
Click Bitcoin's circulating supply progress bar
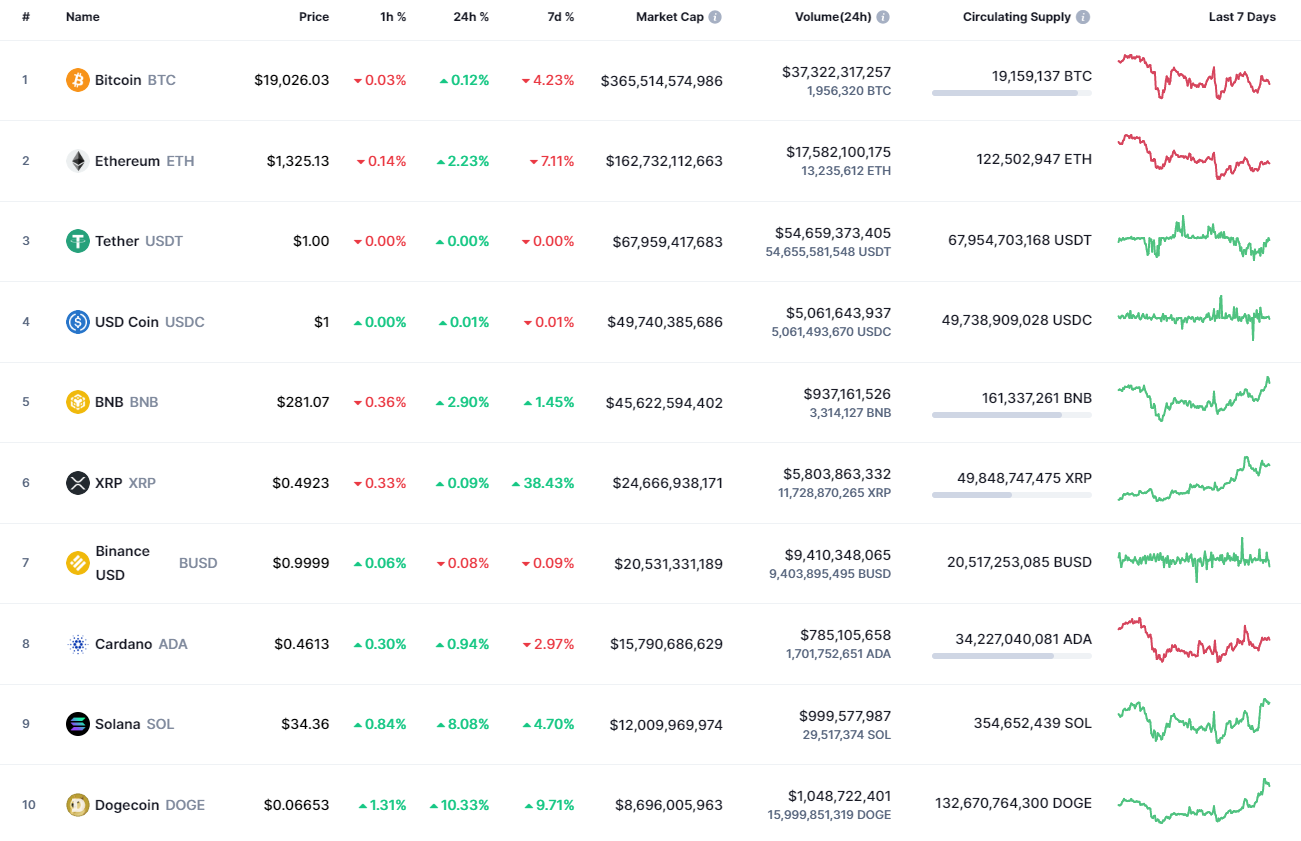click(1012, 93)
